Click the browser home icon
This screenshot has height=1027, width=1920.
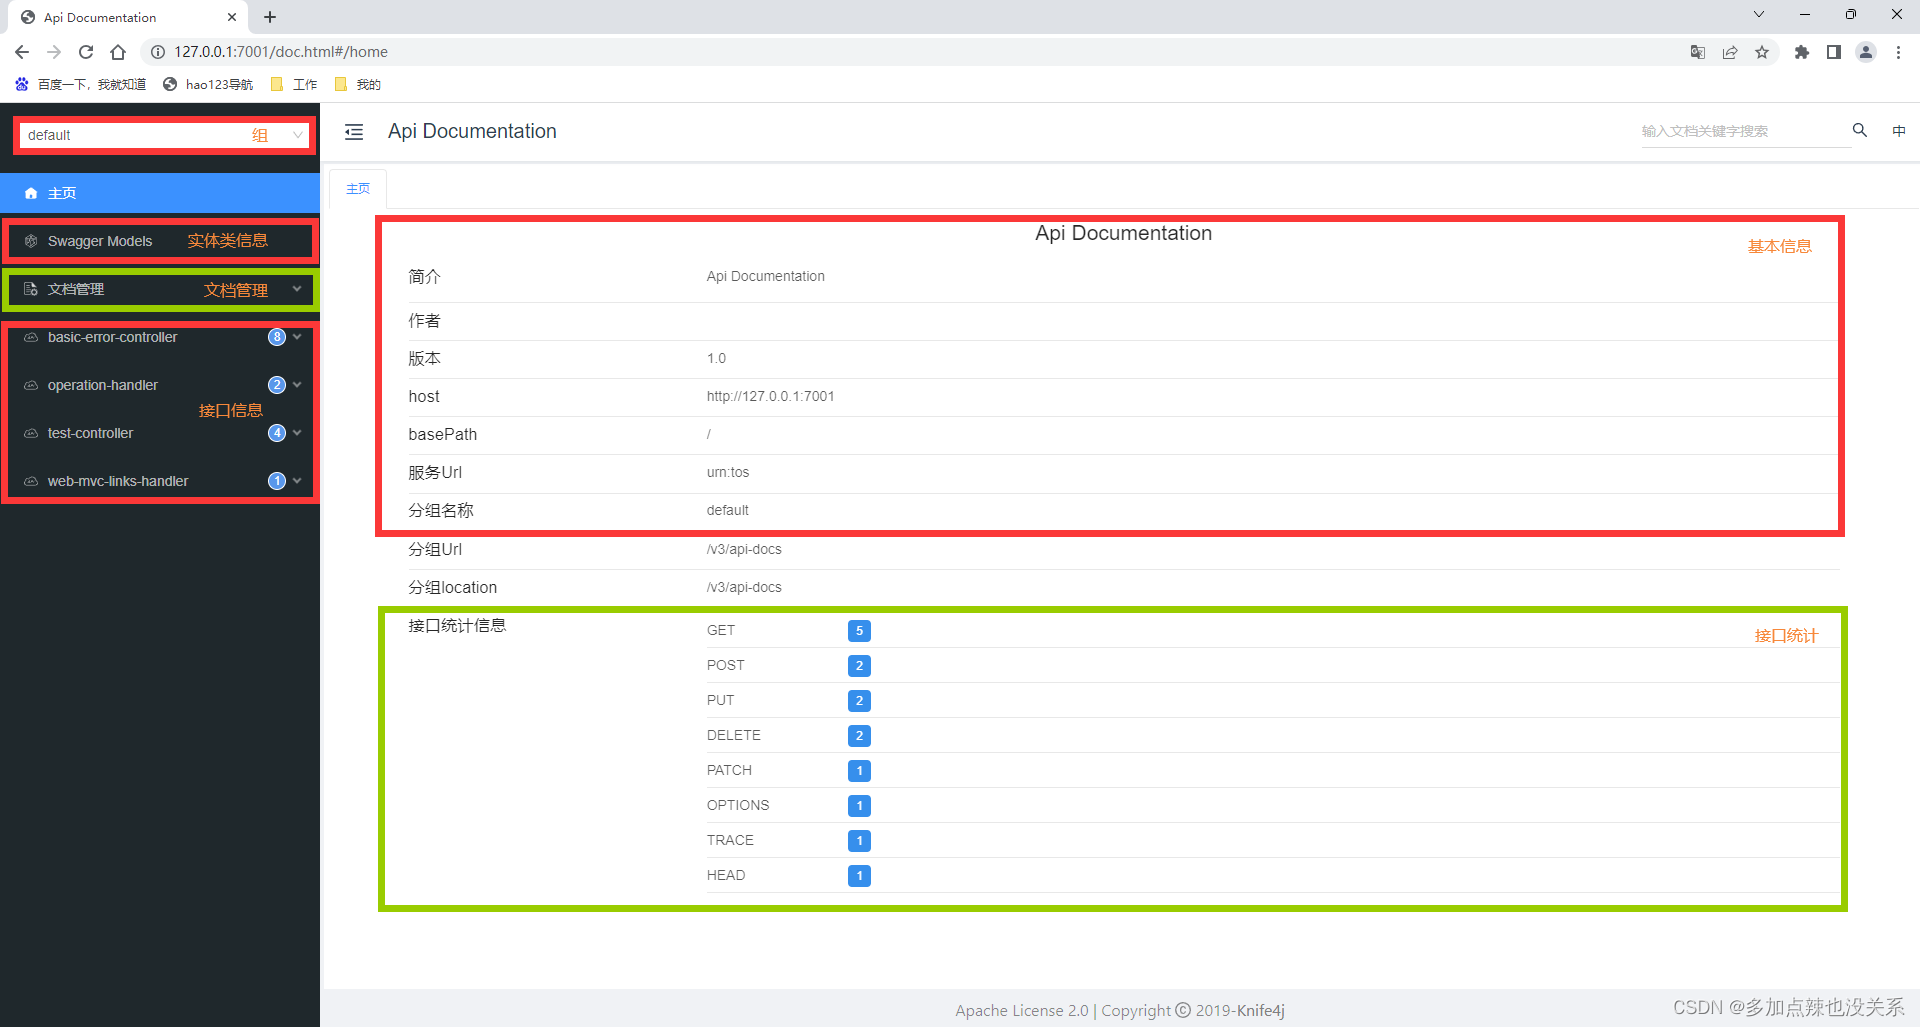(118, 52)
